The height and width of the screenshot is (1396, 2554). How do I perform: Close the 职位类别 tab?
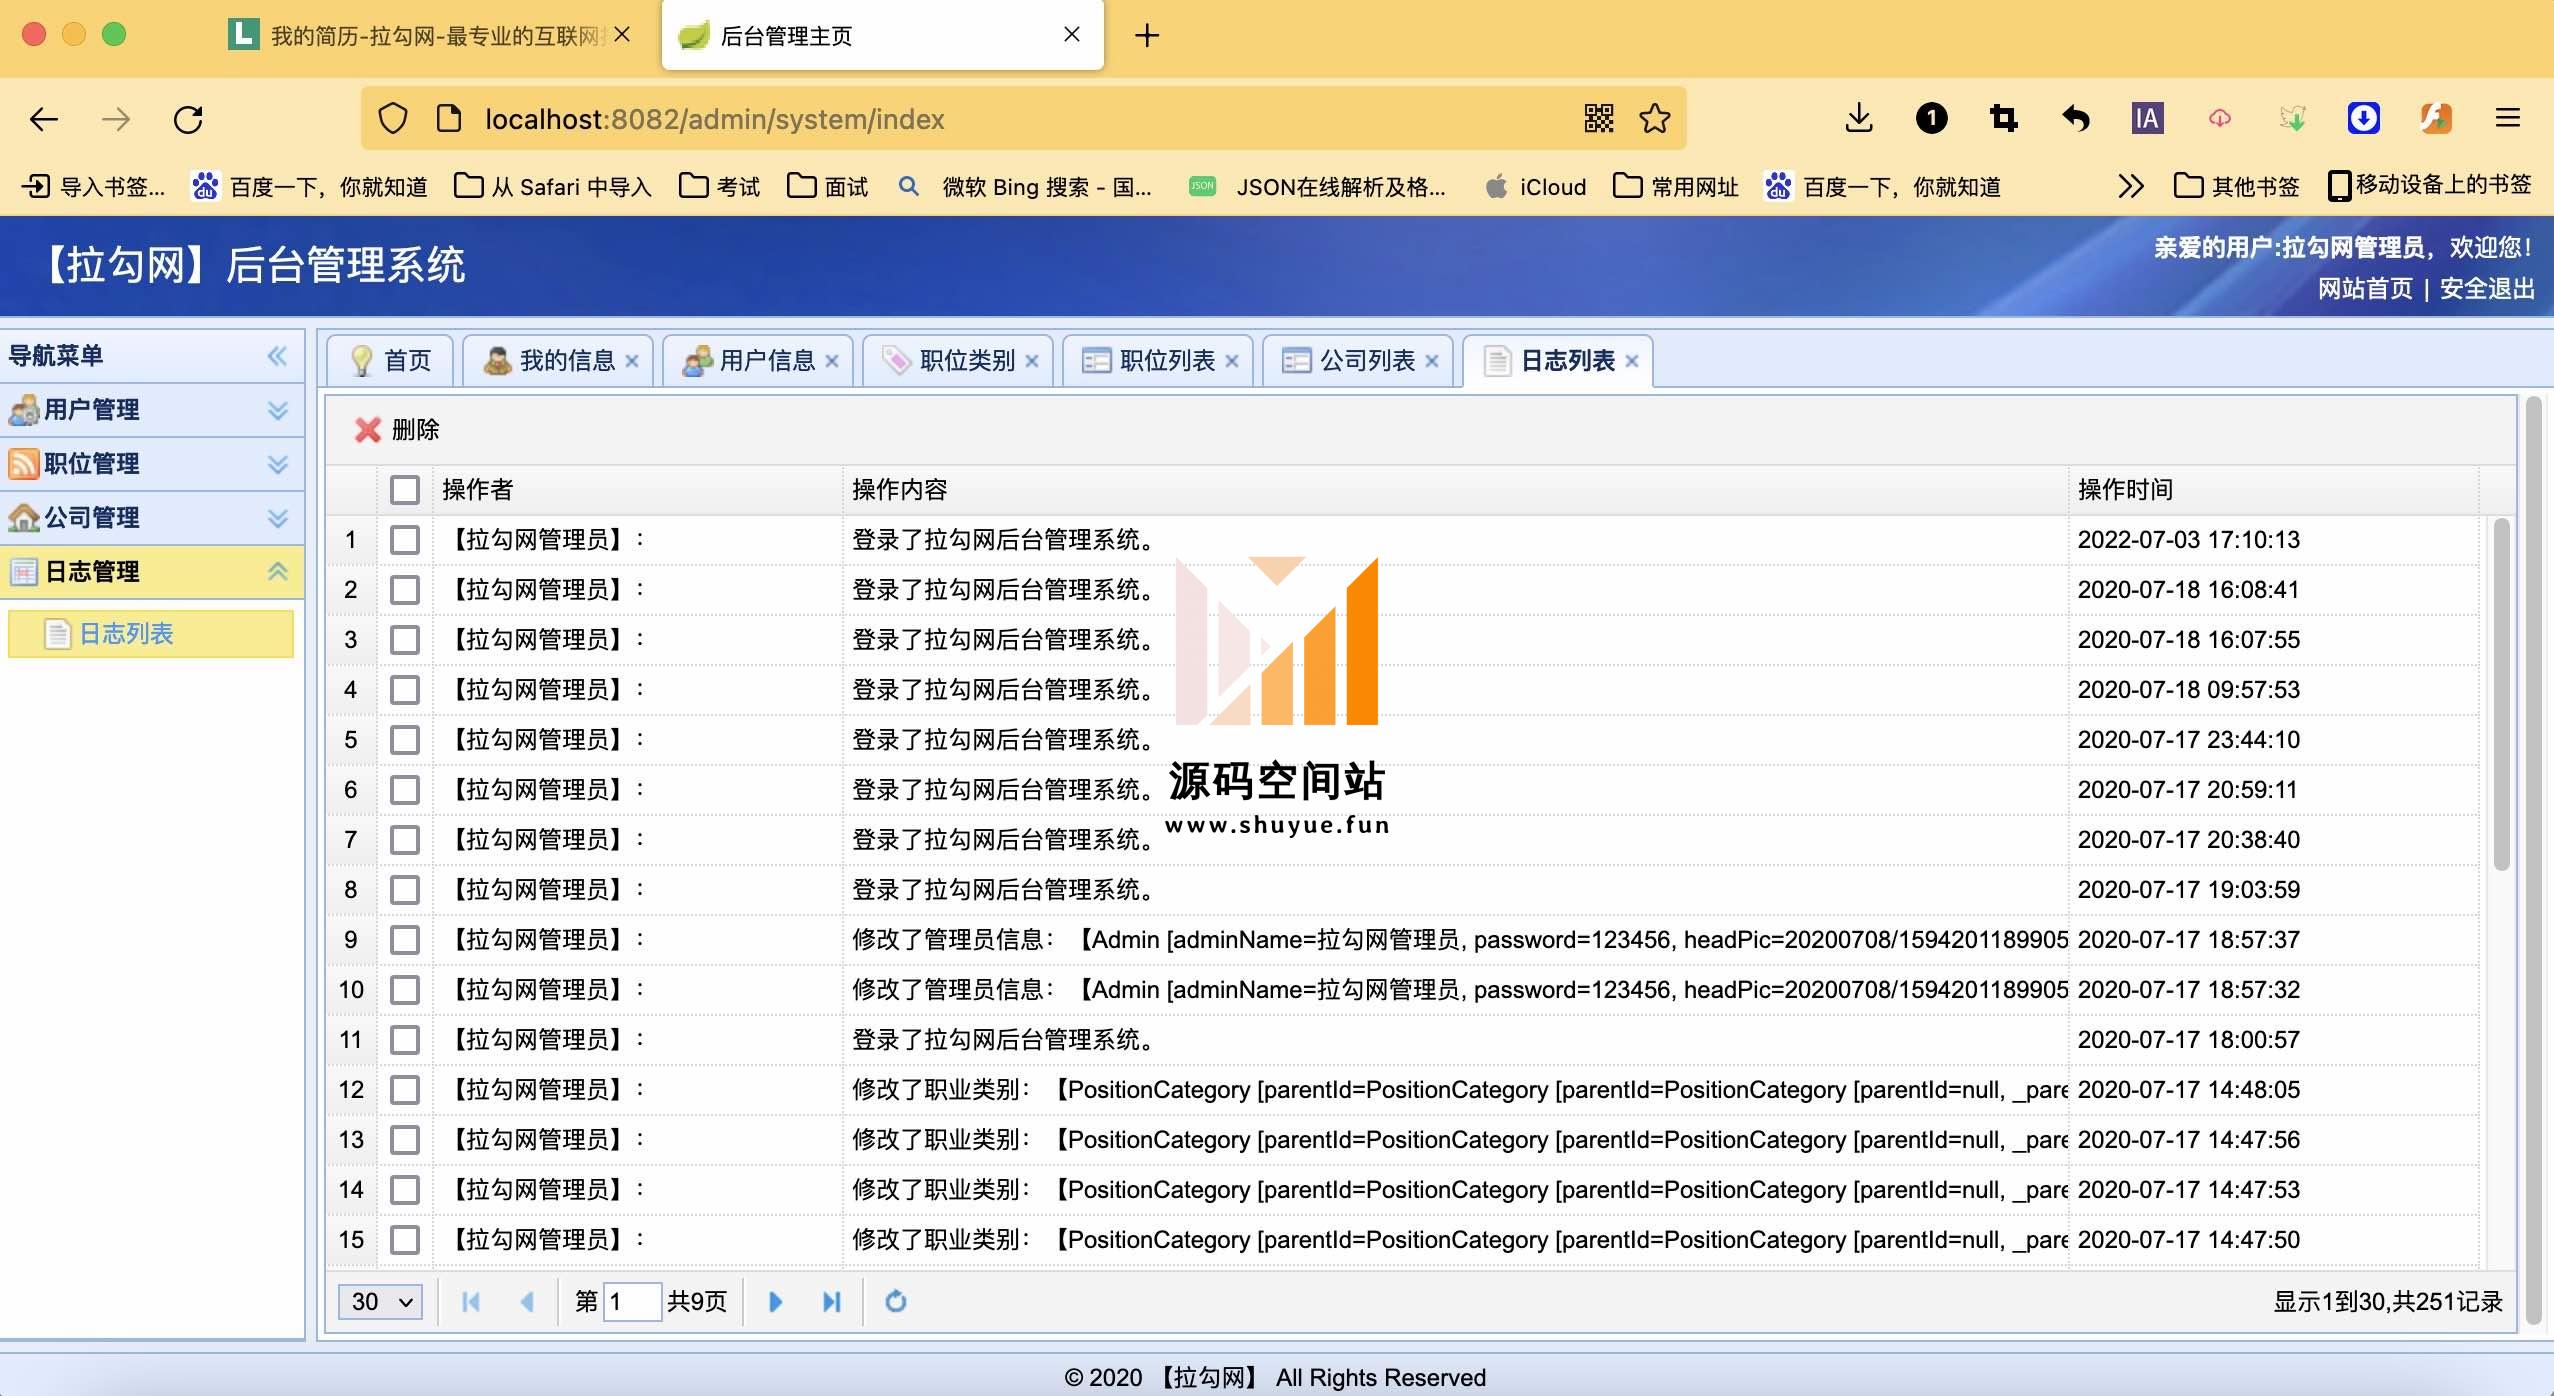click(x=1032, y=361)
